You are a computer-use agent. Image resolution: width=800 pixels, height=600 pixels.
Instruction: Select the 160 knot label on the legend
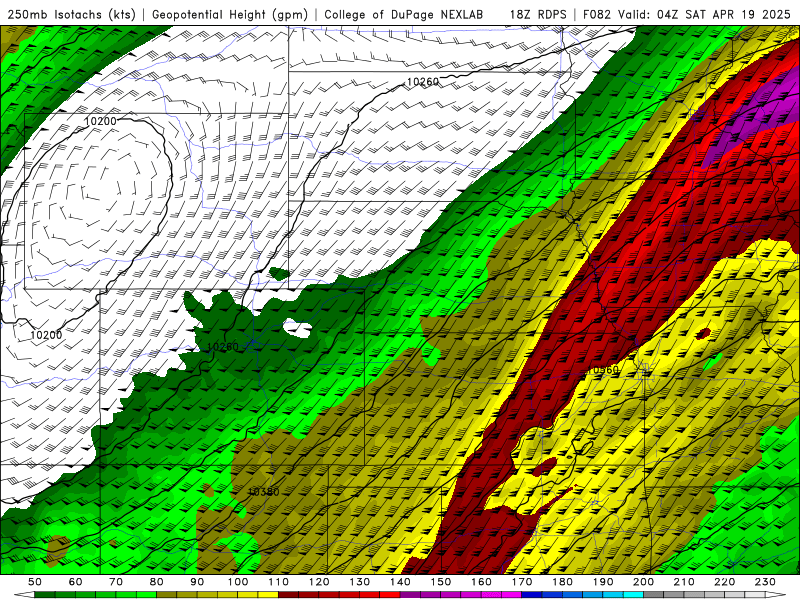(481, 582)
